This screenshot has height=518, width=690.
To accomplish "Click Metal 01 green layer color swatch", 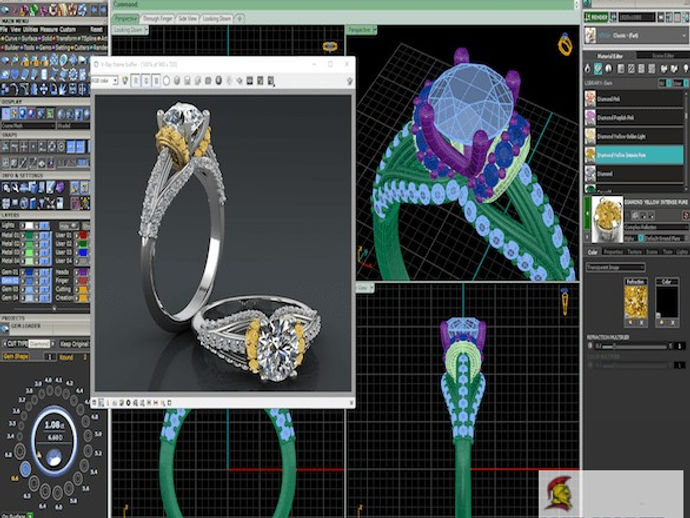I will (29, 235).
